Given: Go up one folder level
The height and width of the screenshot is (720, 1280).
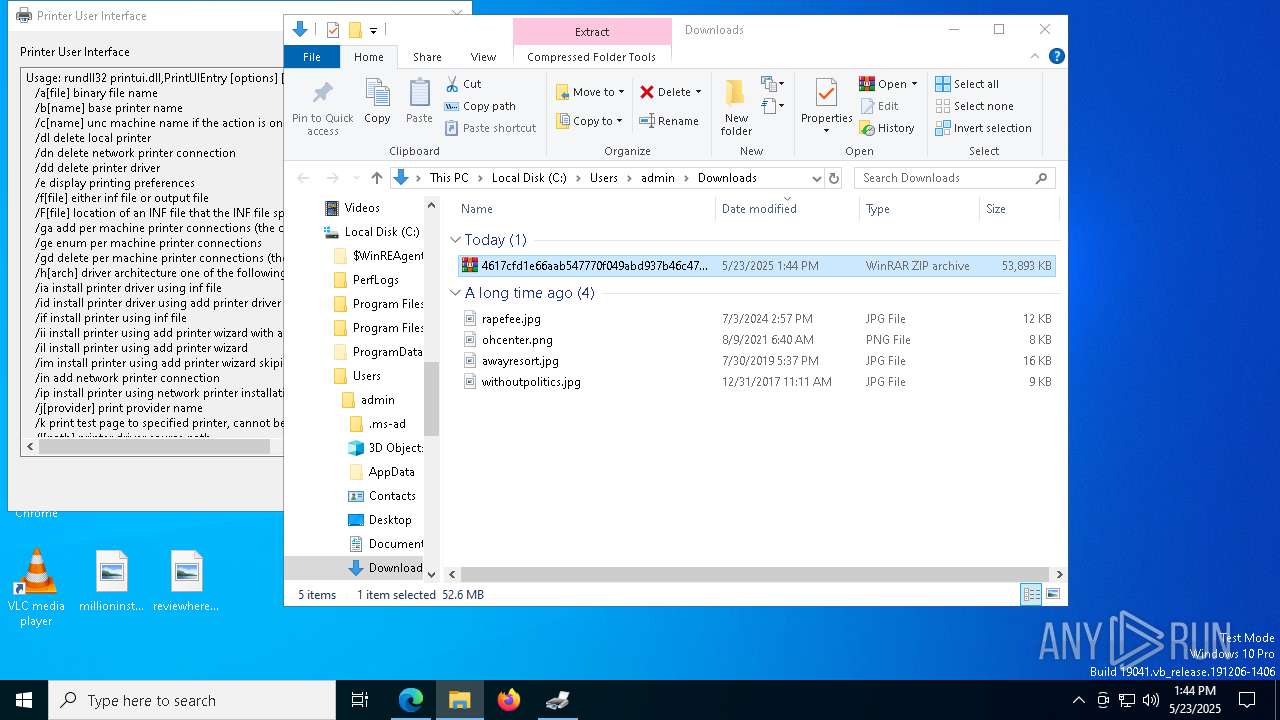Looking at the screenshot, I should tap(376, 178).
